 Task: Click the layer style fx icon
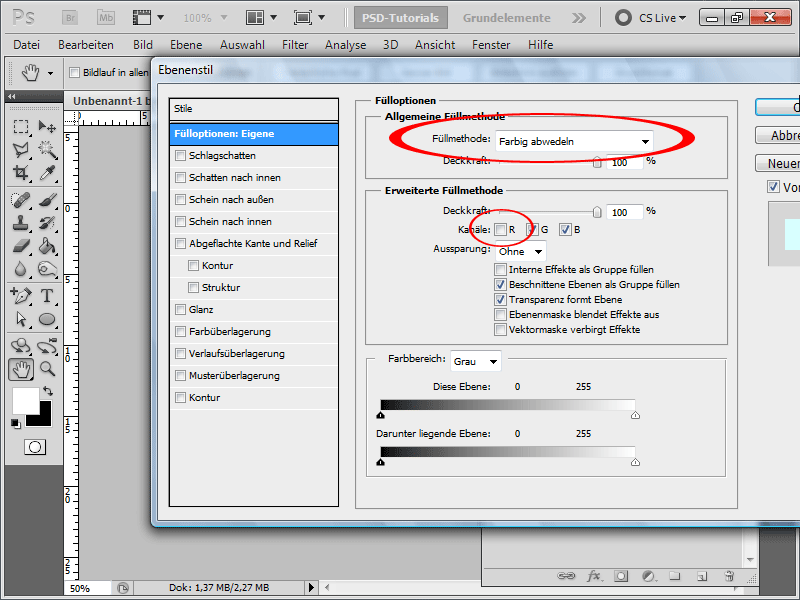[x=593, y=576]
